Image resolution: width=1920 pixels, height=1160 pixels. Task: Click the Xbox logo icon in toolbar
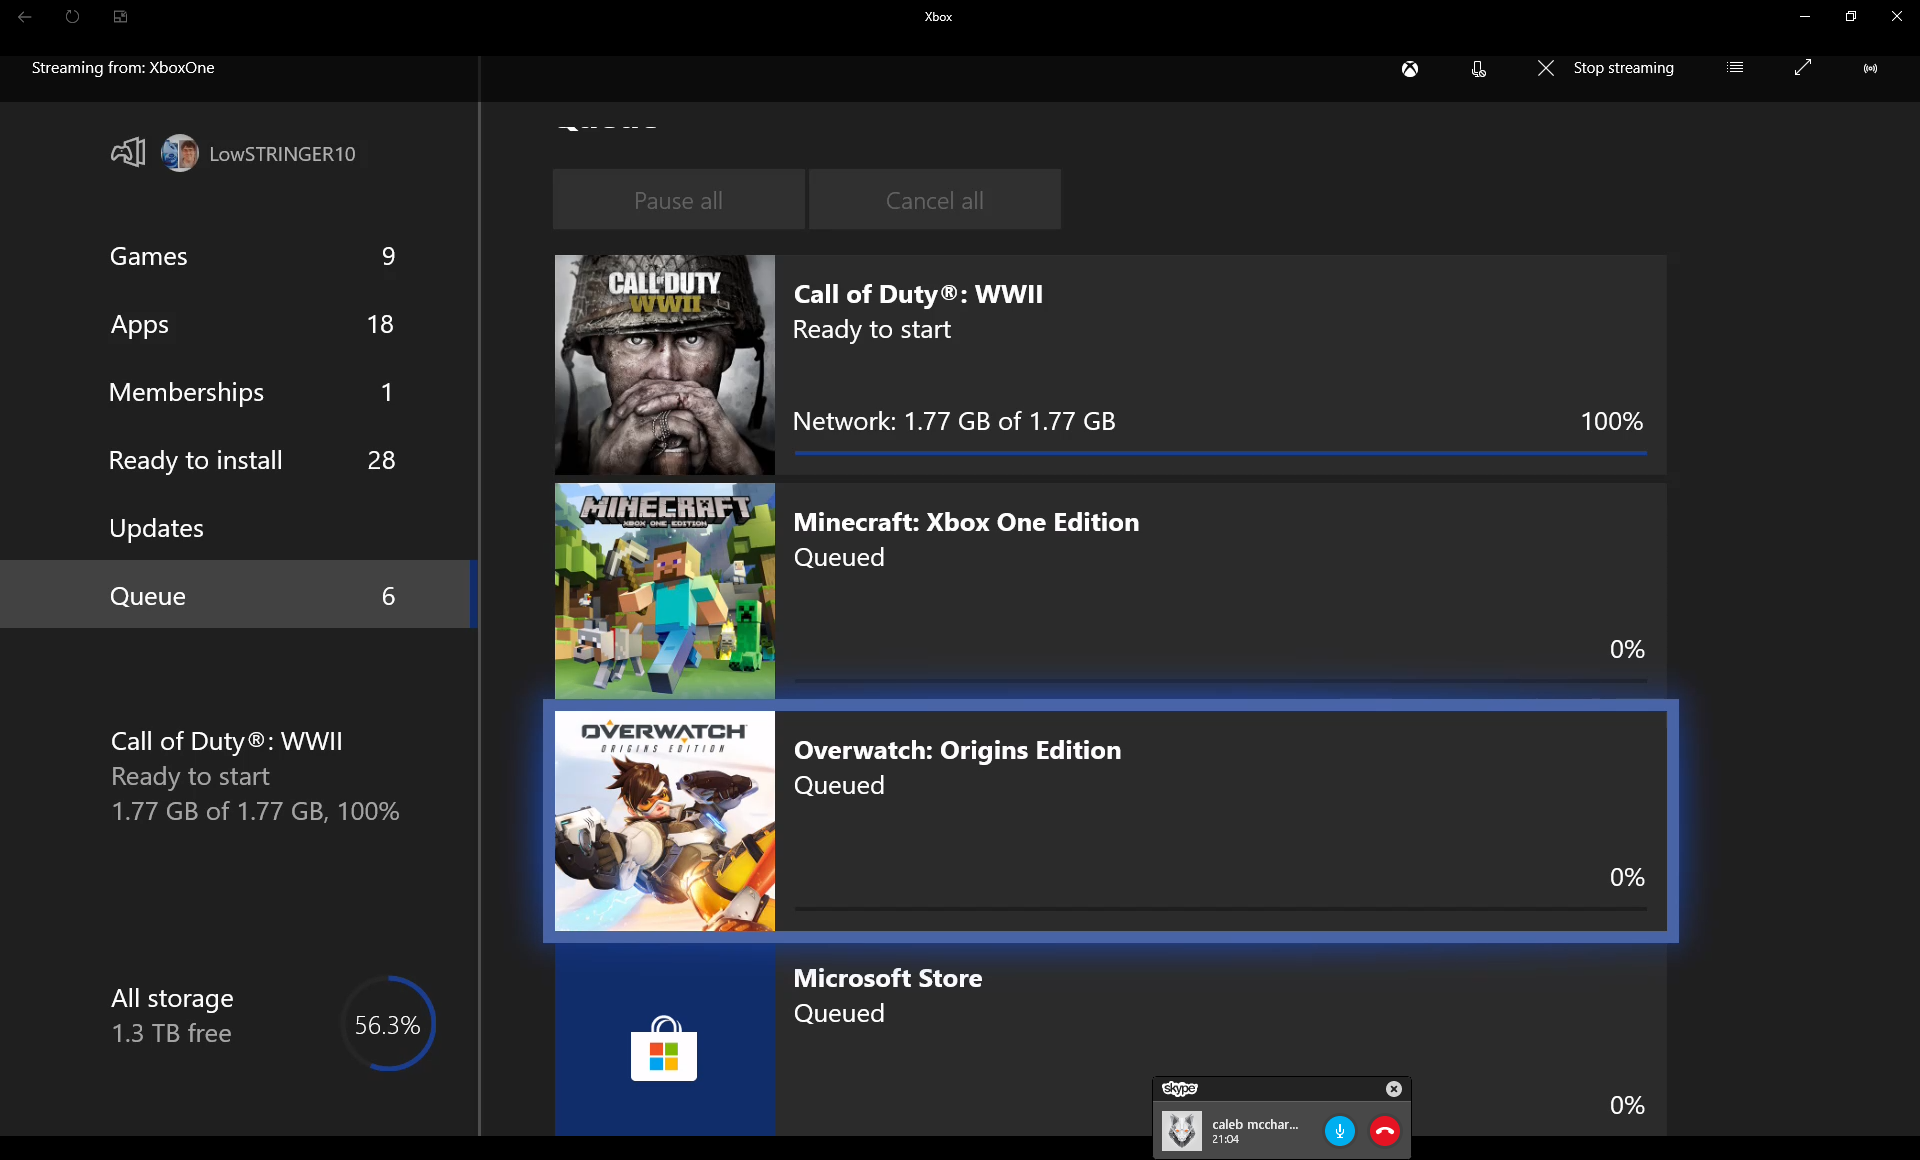coord(1410,67)
